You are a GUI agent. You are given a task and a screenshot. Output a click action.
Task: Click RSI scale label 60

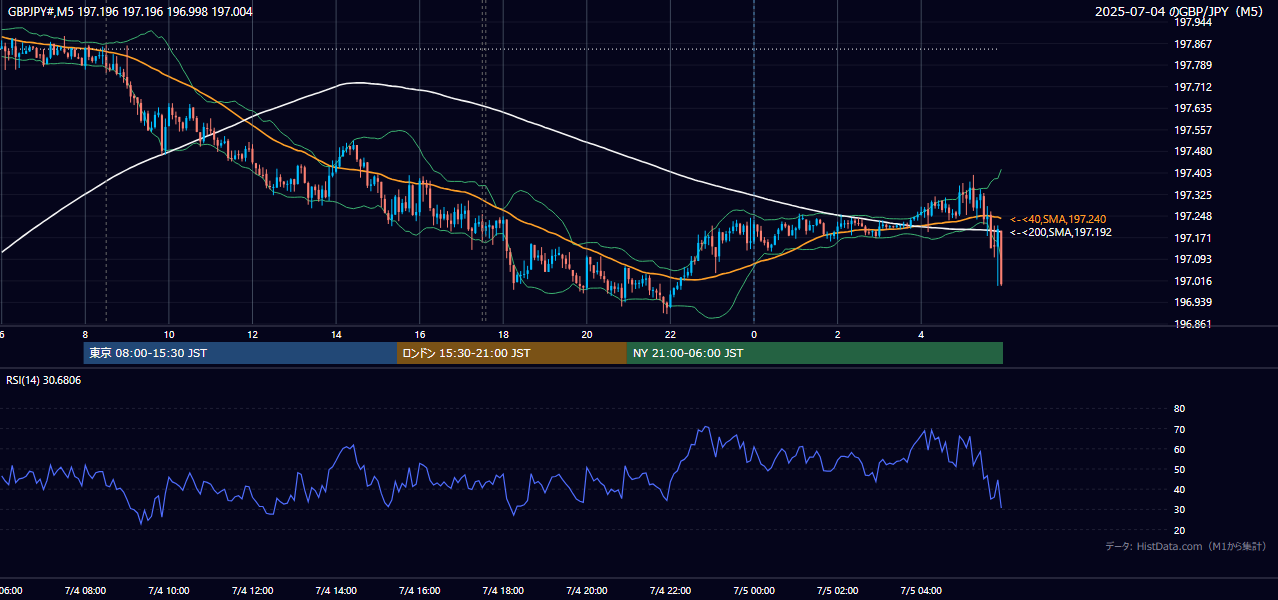tap(1179, 449)
